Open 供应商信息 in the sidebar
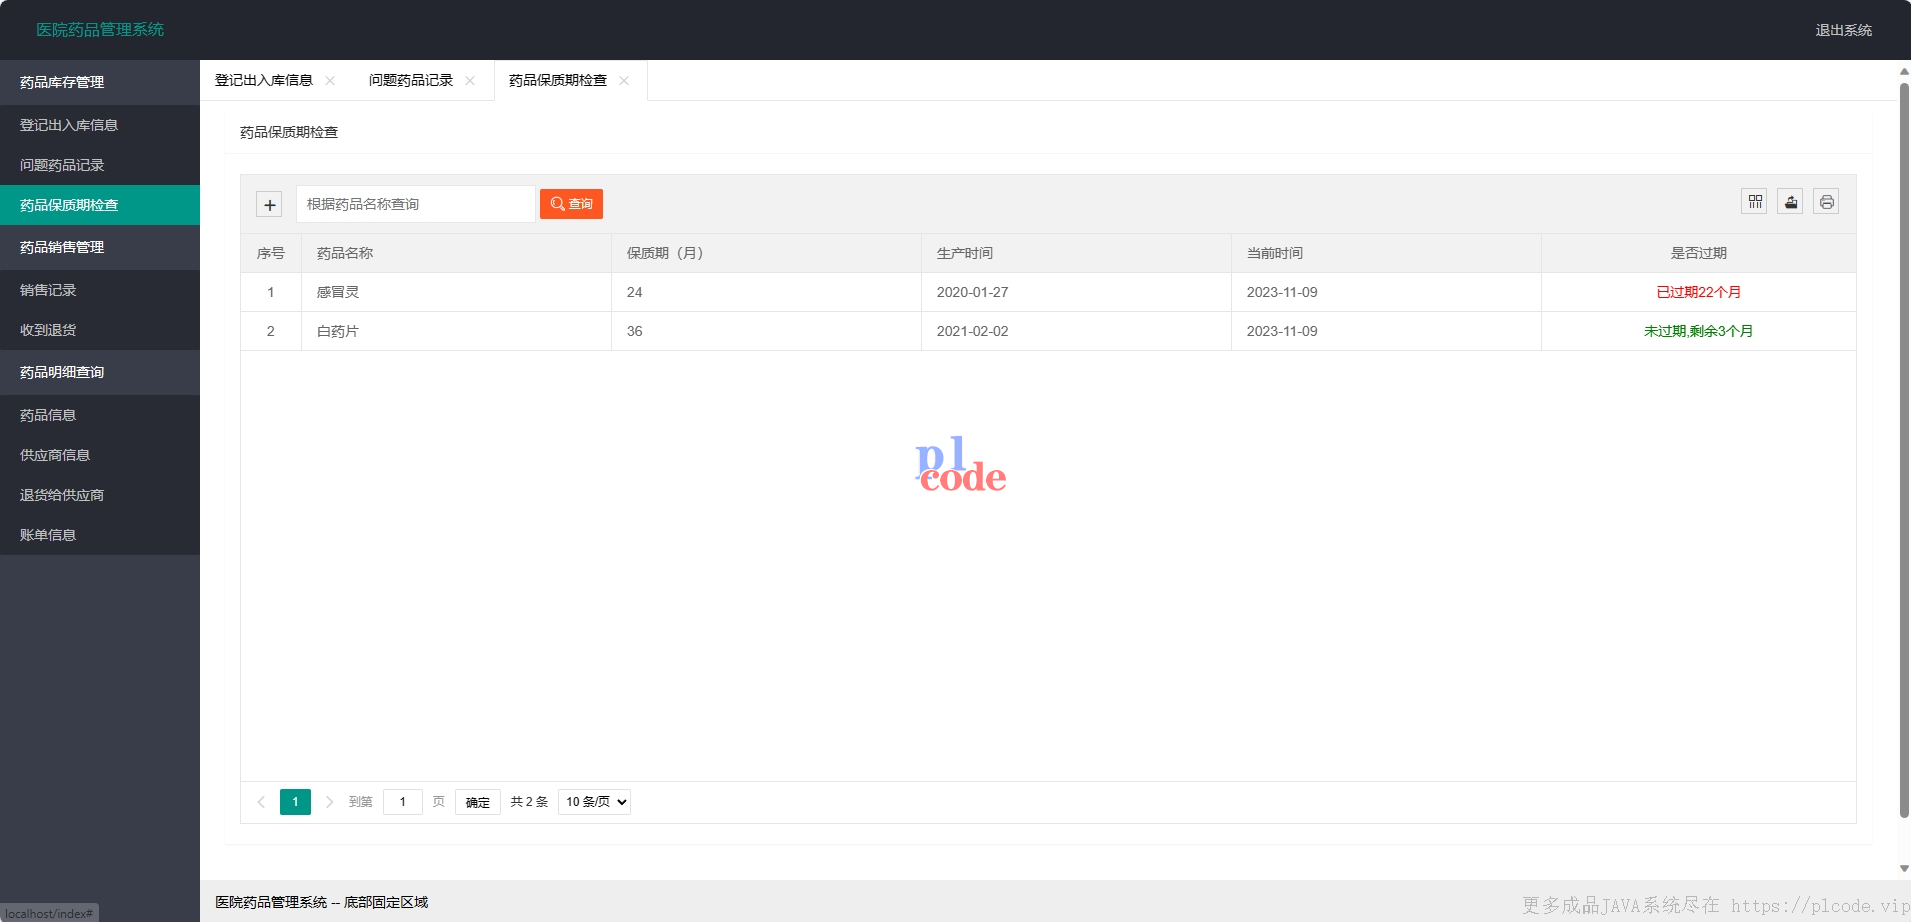The image size is (1911, 922). (100, 455)
